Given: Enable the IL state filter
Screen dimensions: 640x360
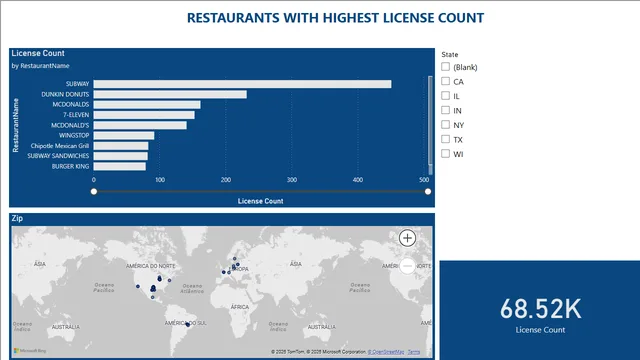Looking at the screenshot, I should pyautogui.click(x=445, y=96).
